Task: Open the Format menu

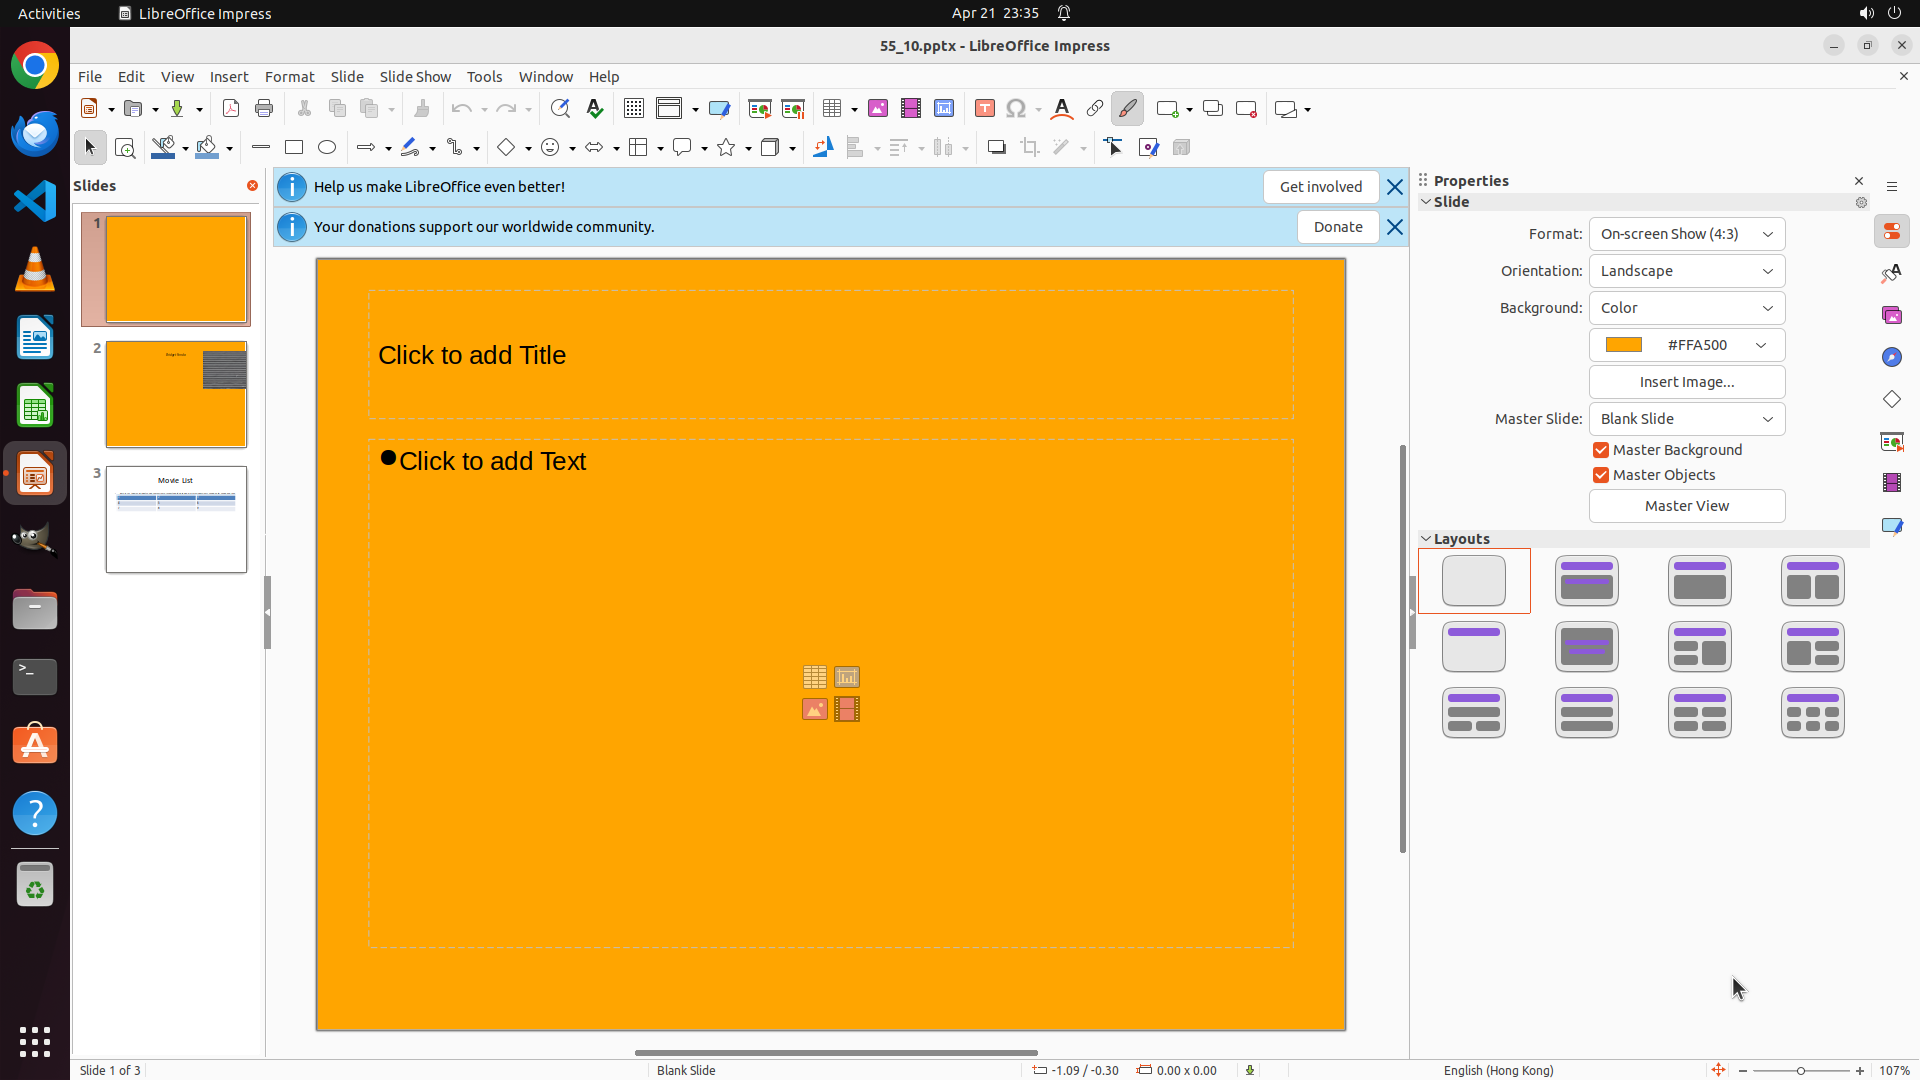Action: (289, 77)
